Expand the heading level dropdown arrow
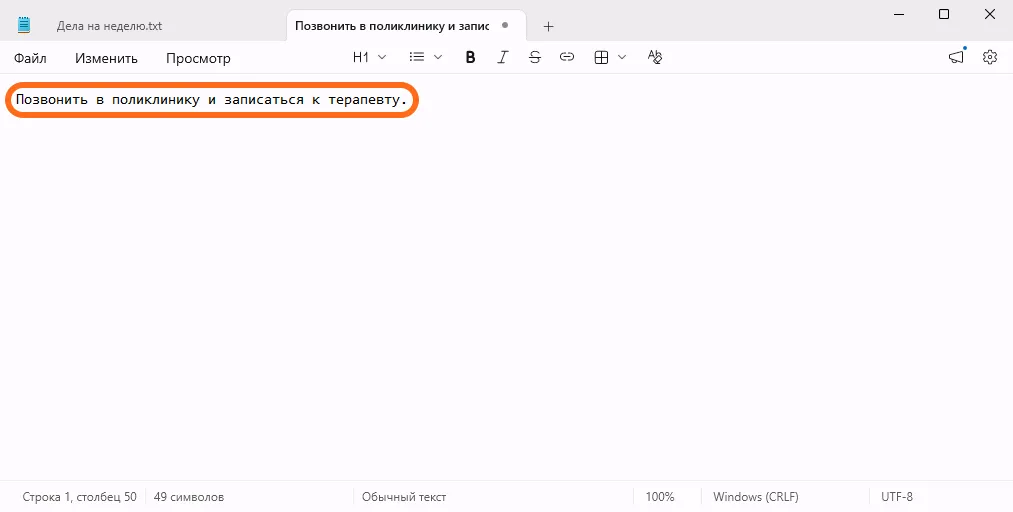Image resolution: width=1013 pixels, height=512 pixels. point(382,57)
